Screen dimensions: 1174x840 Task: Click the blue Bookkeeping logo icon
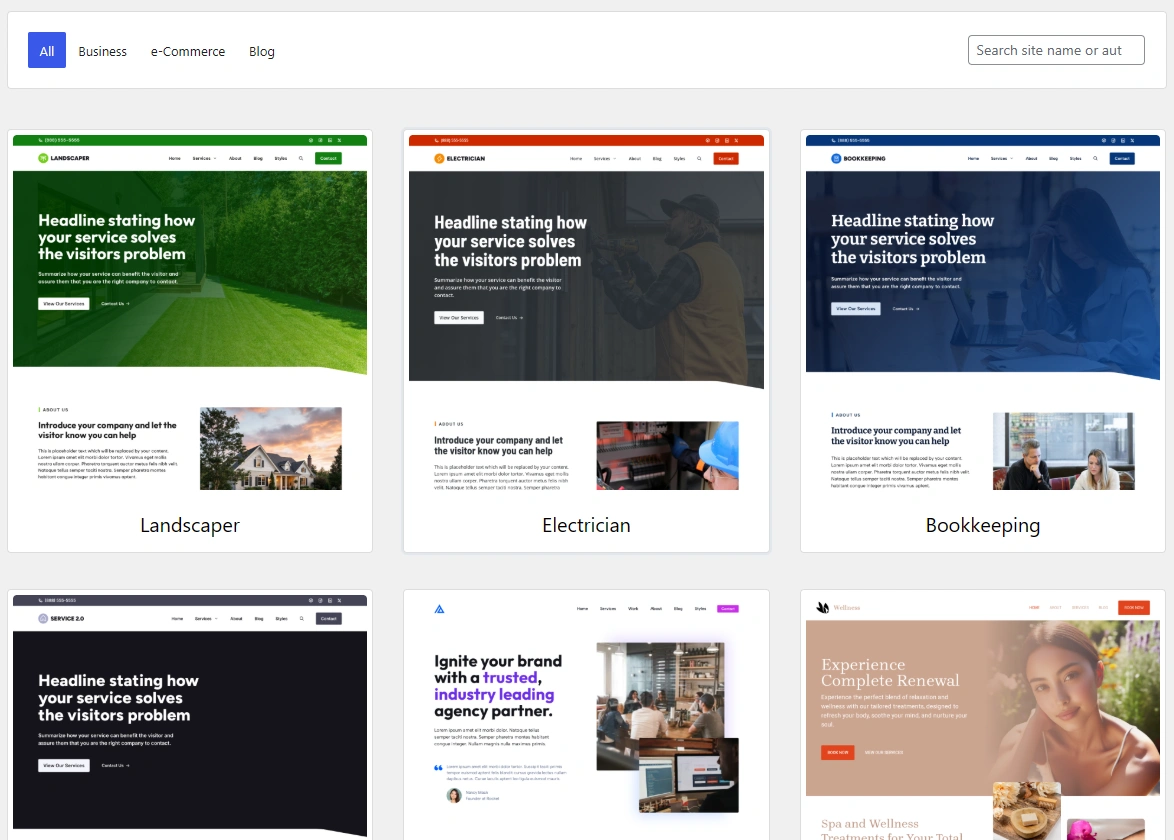point(835,158)
